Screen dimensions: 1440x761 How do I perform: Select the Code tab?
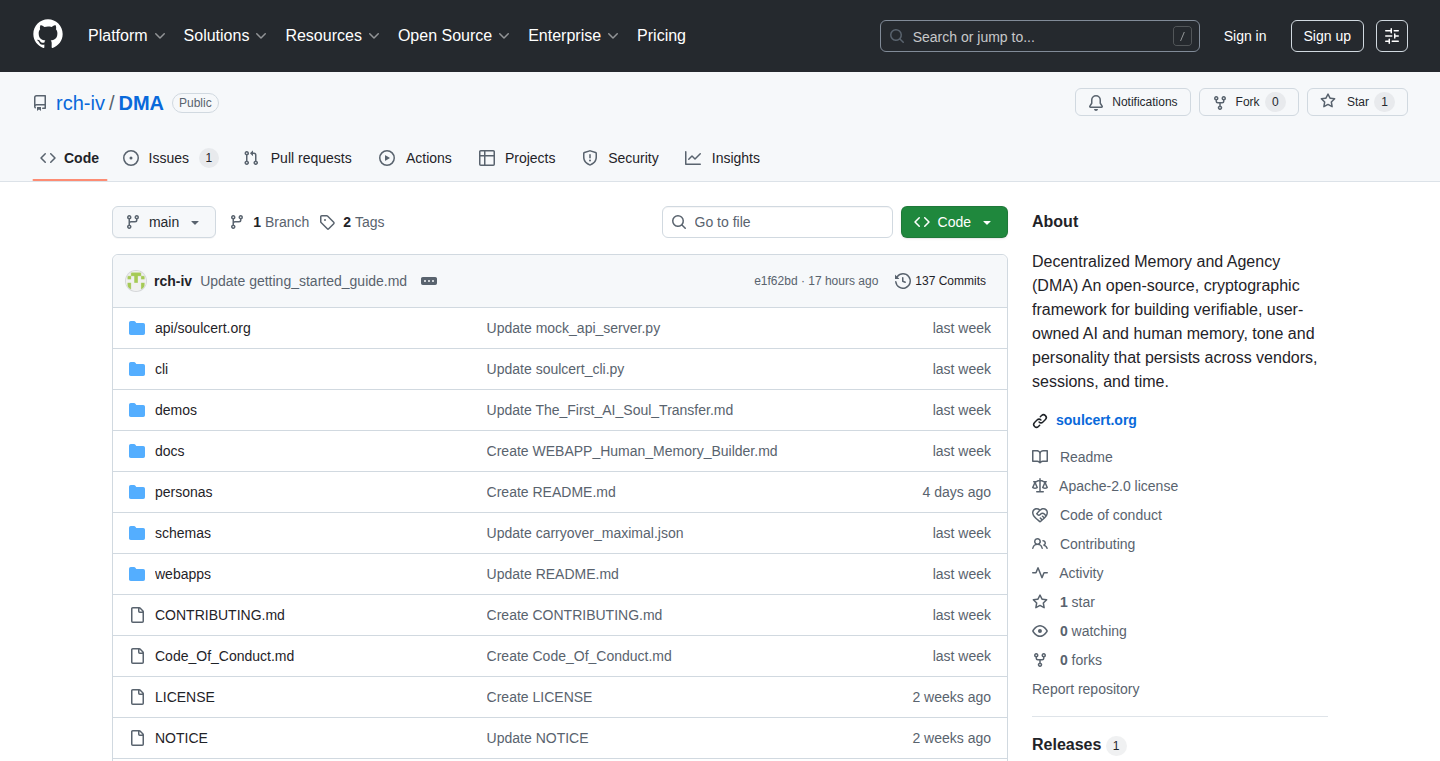70,158
